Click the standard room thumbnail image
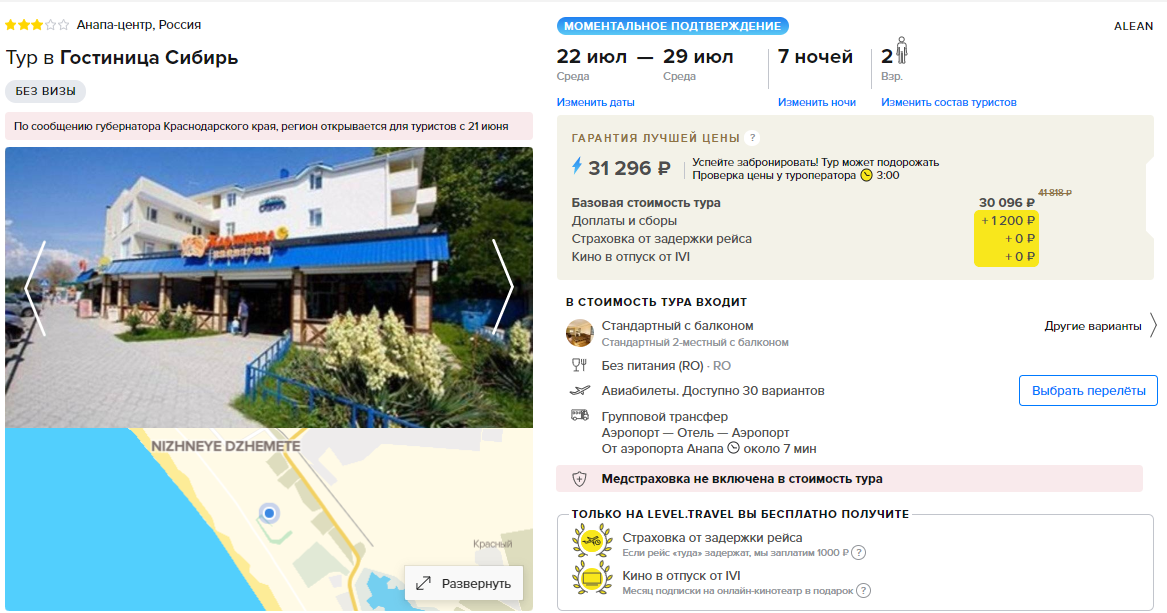 [x=579, y=333]
